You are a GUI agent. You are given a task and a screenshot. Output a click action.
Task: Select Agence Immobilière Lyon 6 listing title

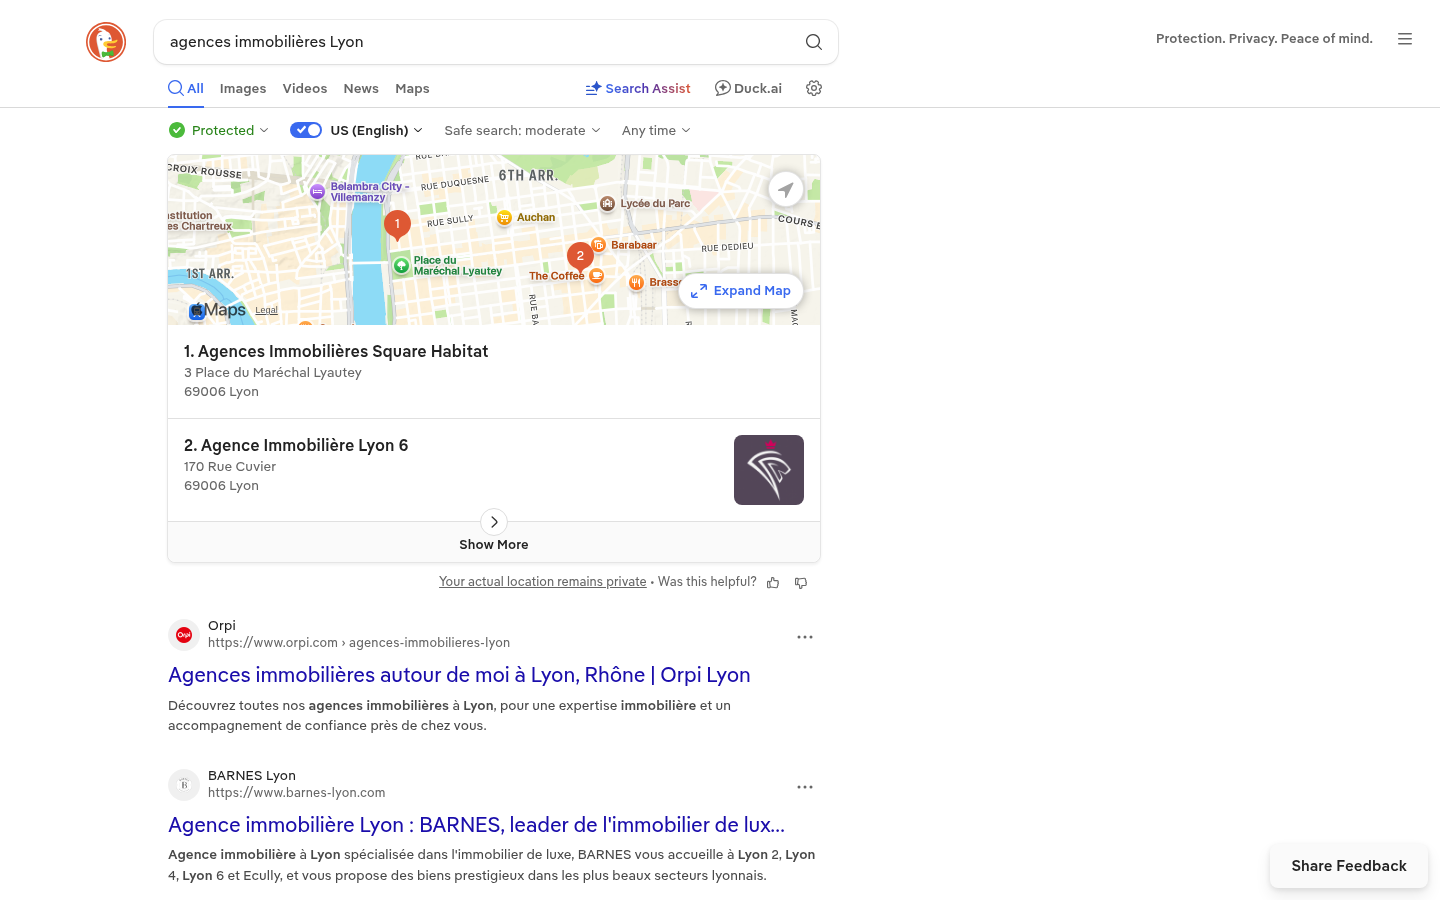pyautogui.click(x=296, y=445)
